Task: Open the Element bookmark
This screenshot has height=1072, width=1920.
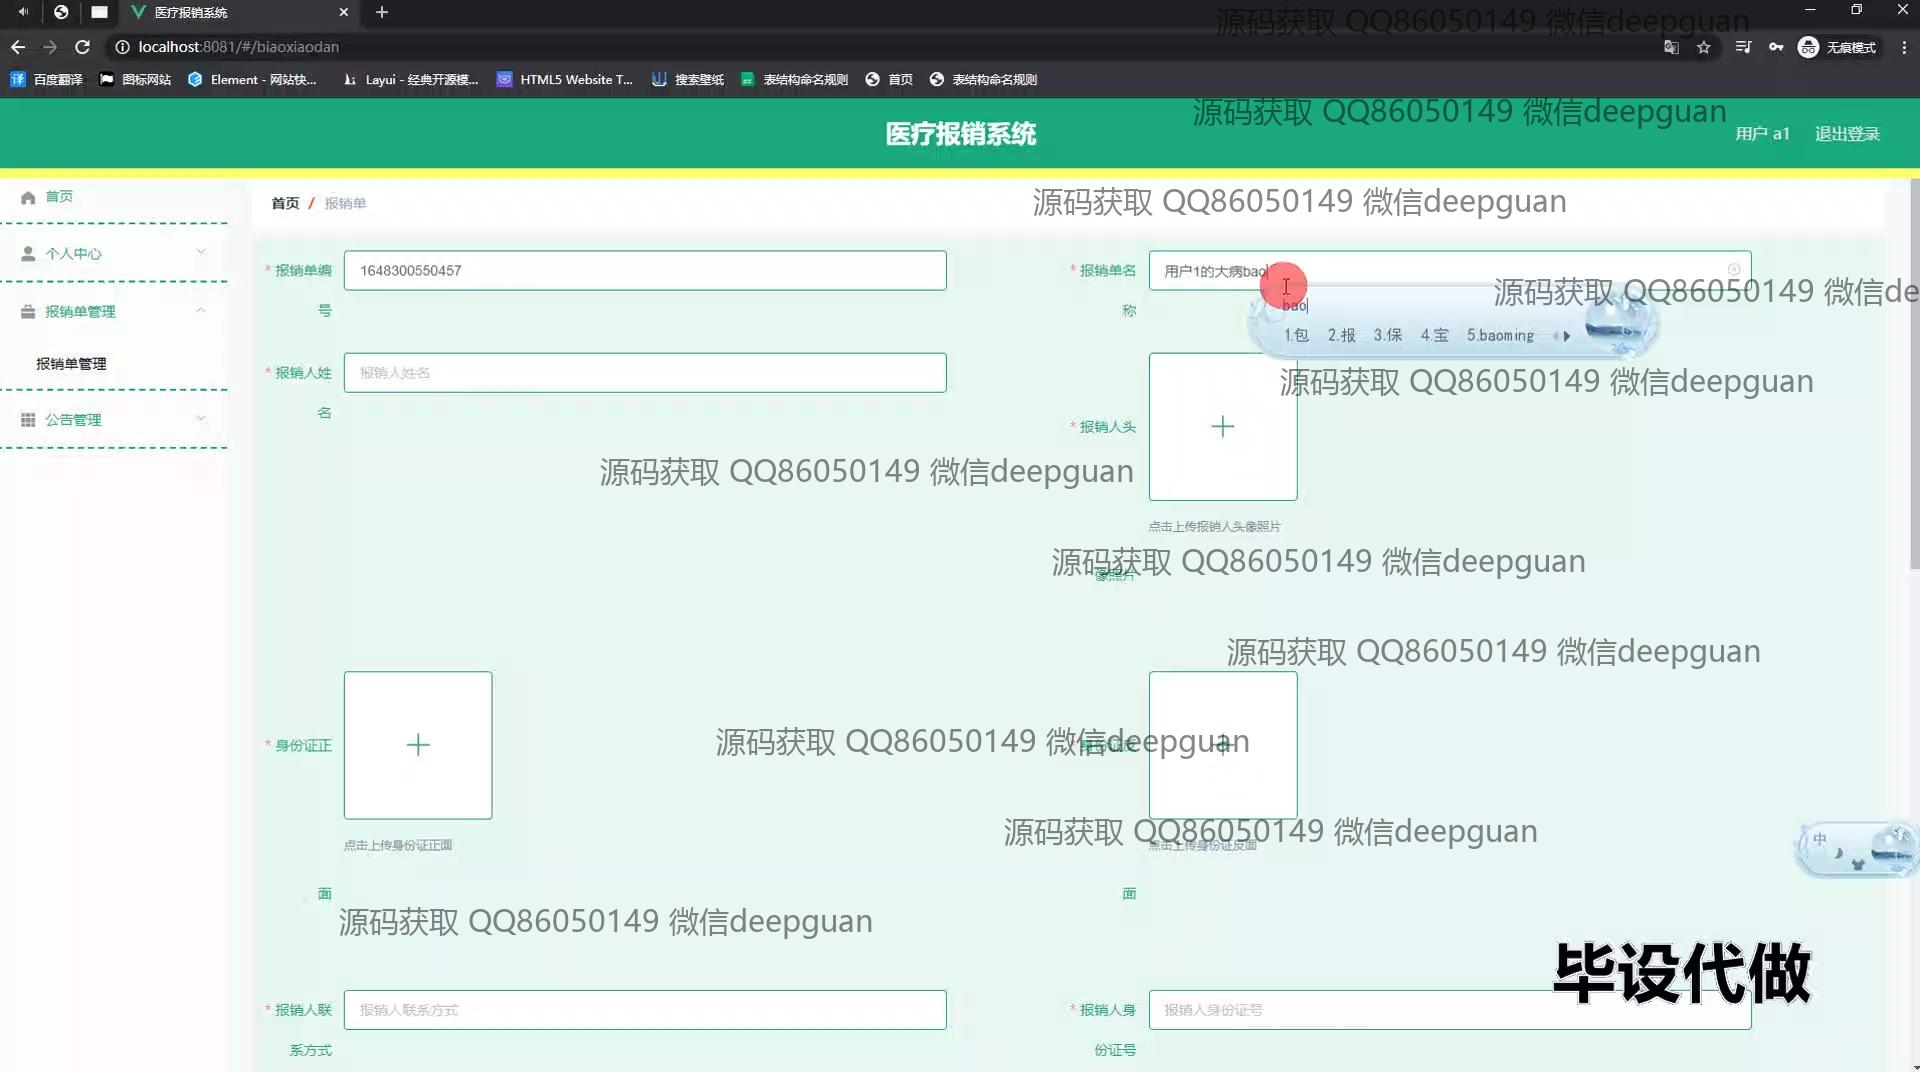Action: point(252,80)
